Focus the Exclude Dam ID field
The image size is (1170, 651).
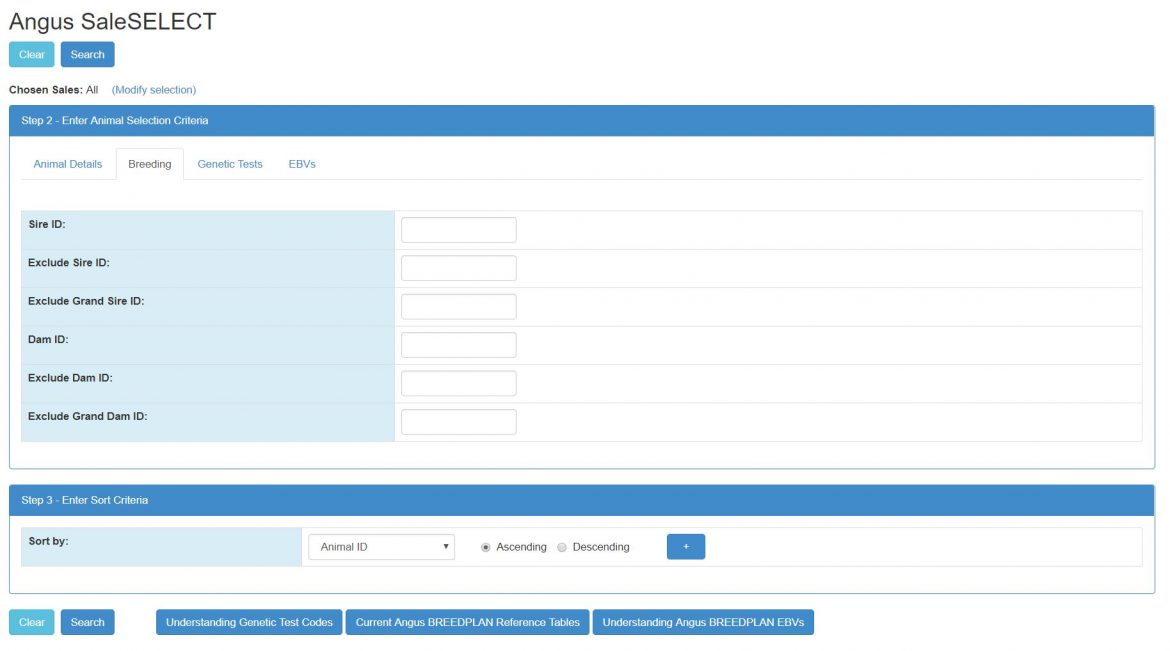click(x=458, y=383)
